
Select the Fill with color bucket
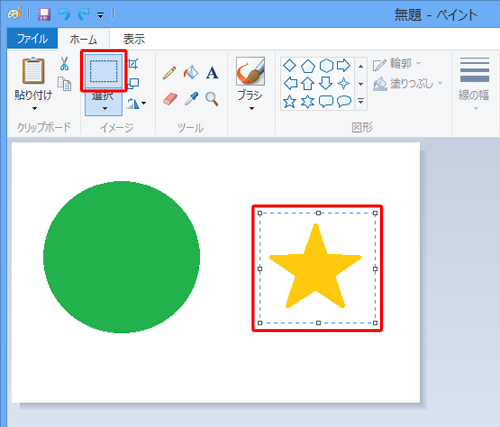pyautogui.click(x=191, y=73)
